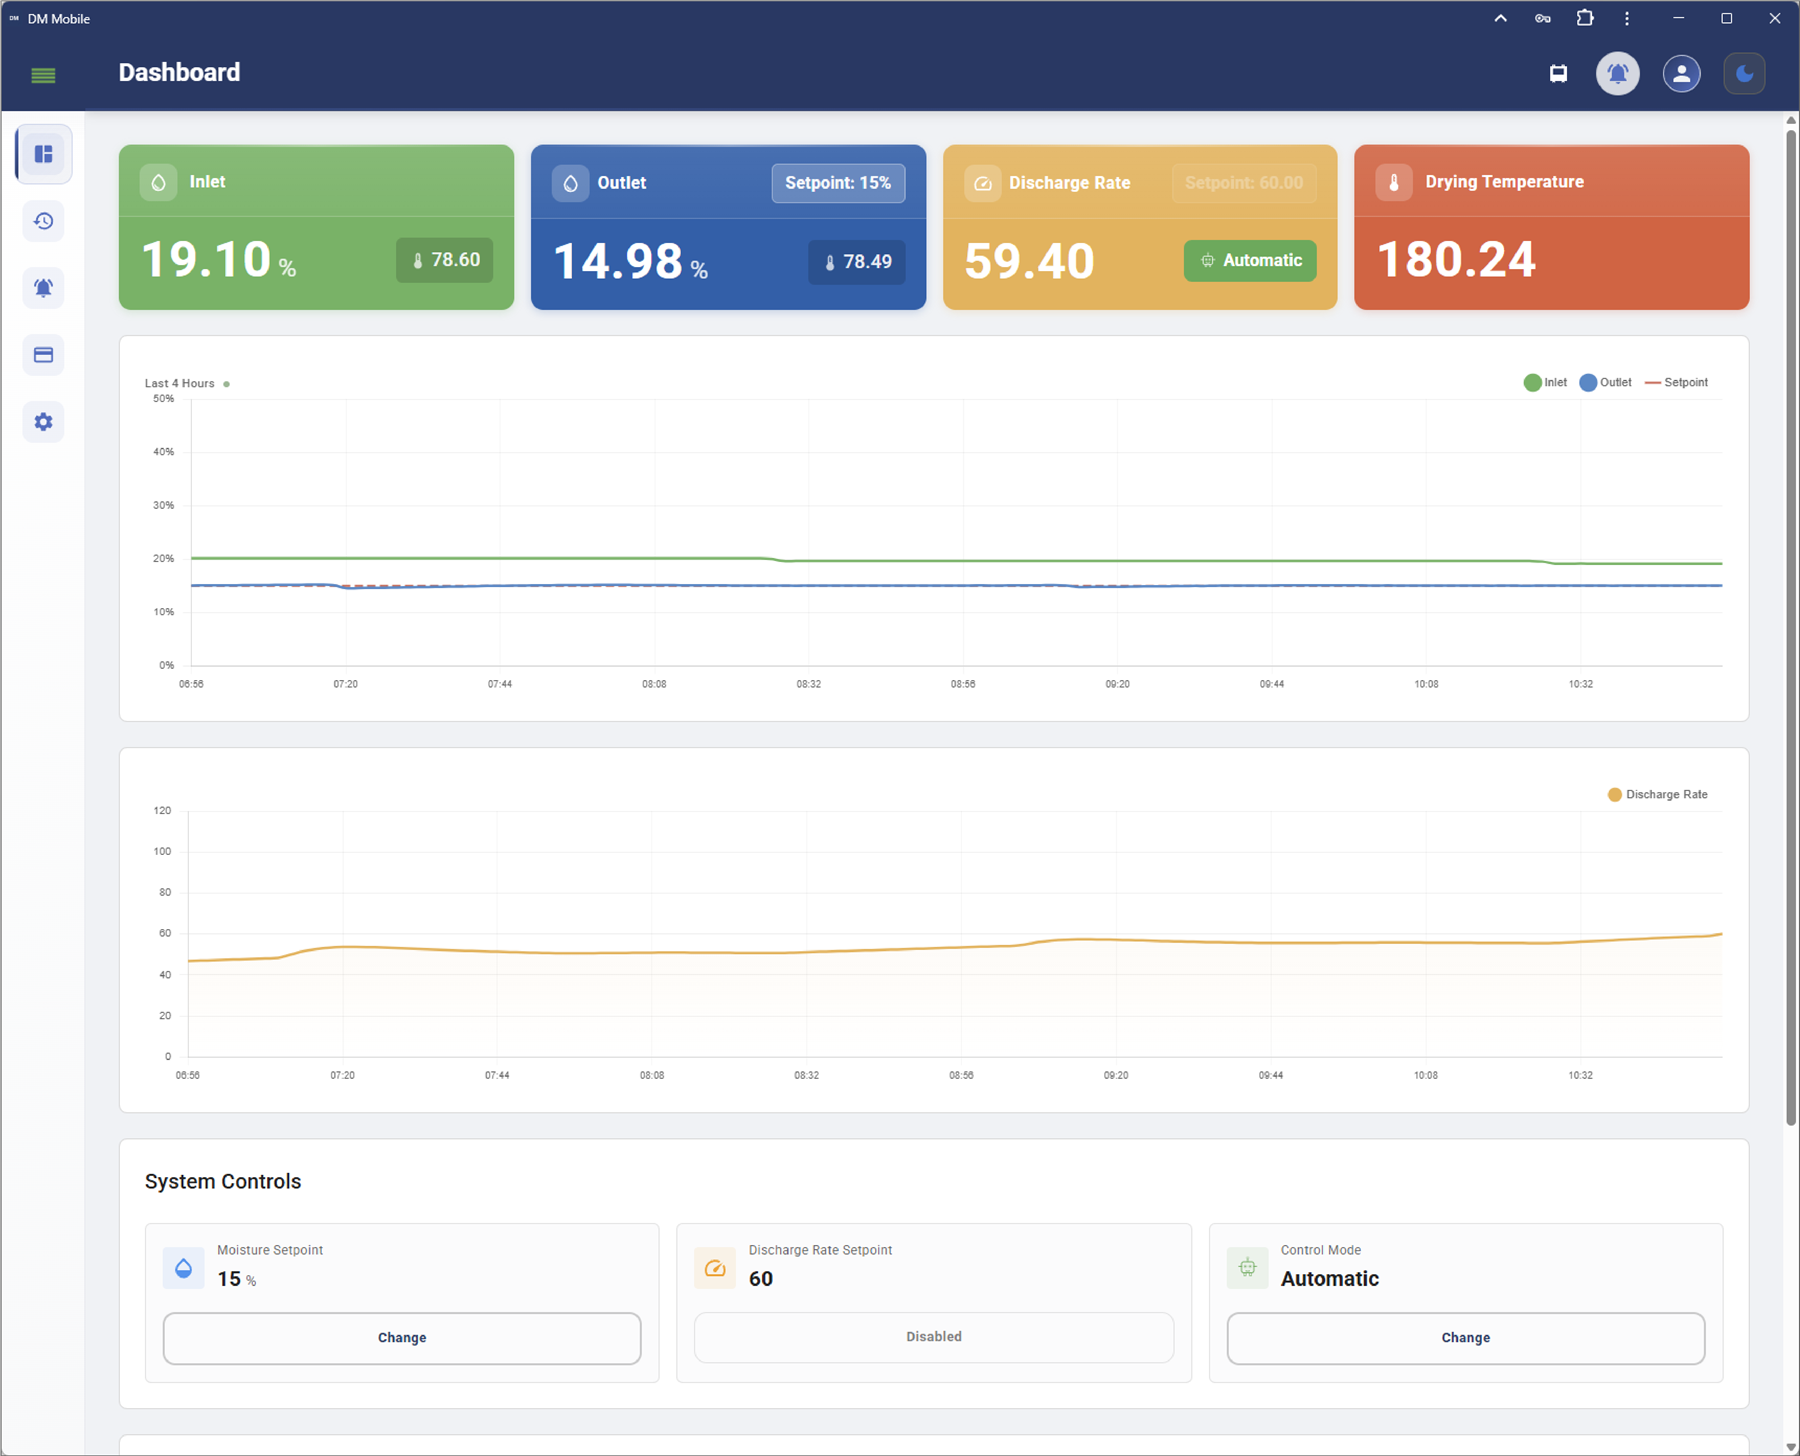The height and width of the screenshot is (1456, 1800).
Task: Click the 14.98 outlet moisture value
Action: point(618,262)
